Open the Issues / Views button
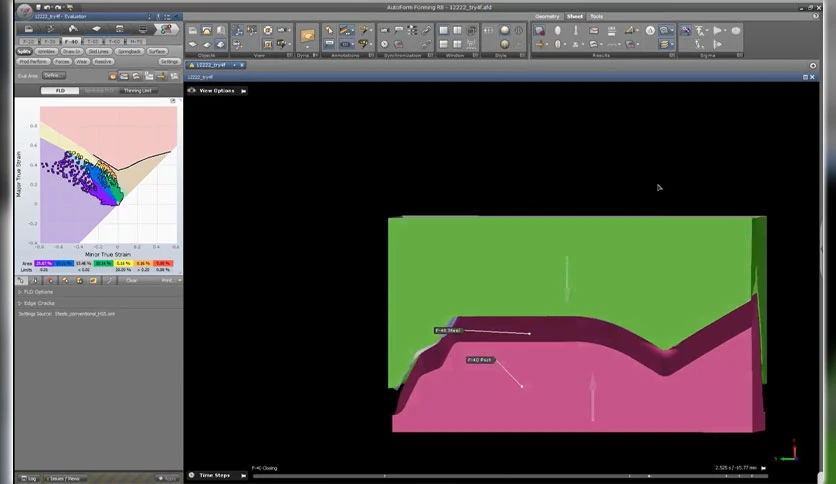 click(x=63, y=478)
